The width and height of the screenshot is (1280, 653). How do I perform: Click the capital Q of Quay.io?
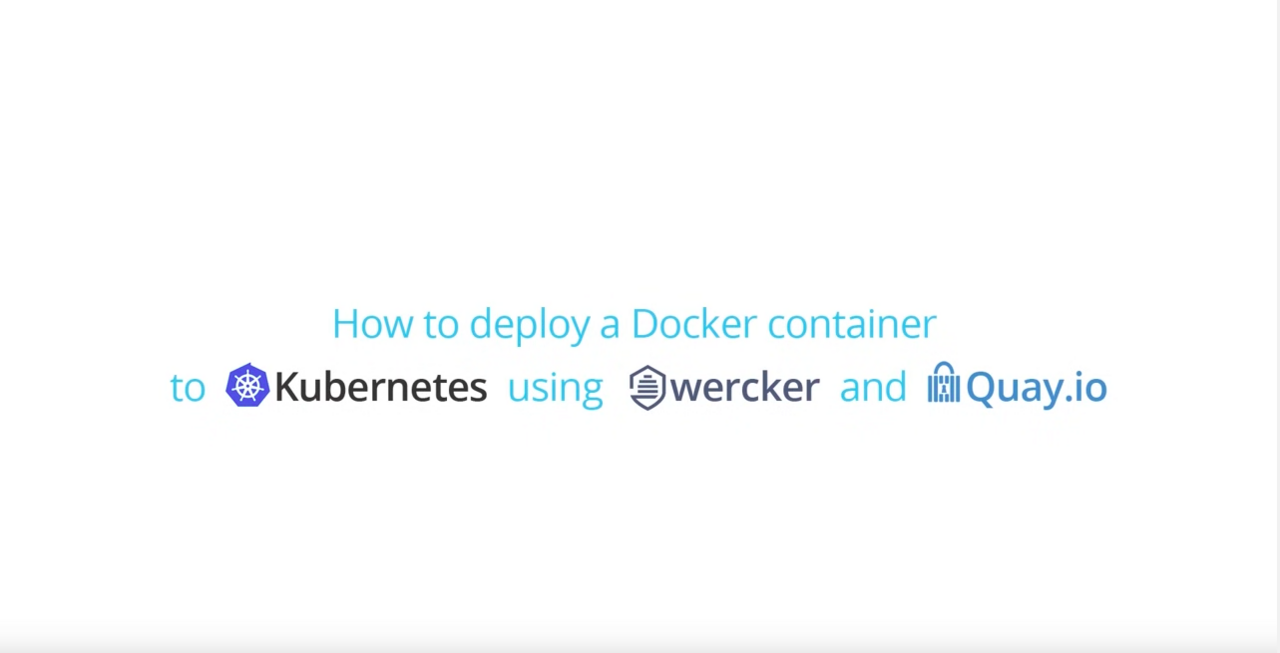pyautogui.click(x=982, y=389)
